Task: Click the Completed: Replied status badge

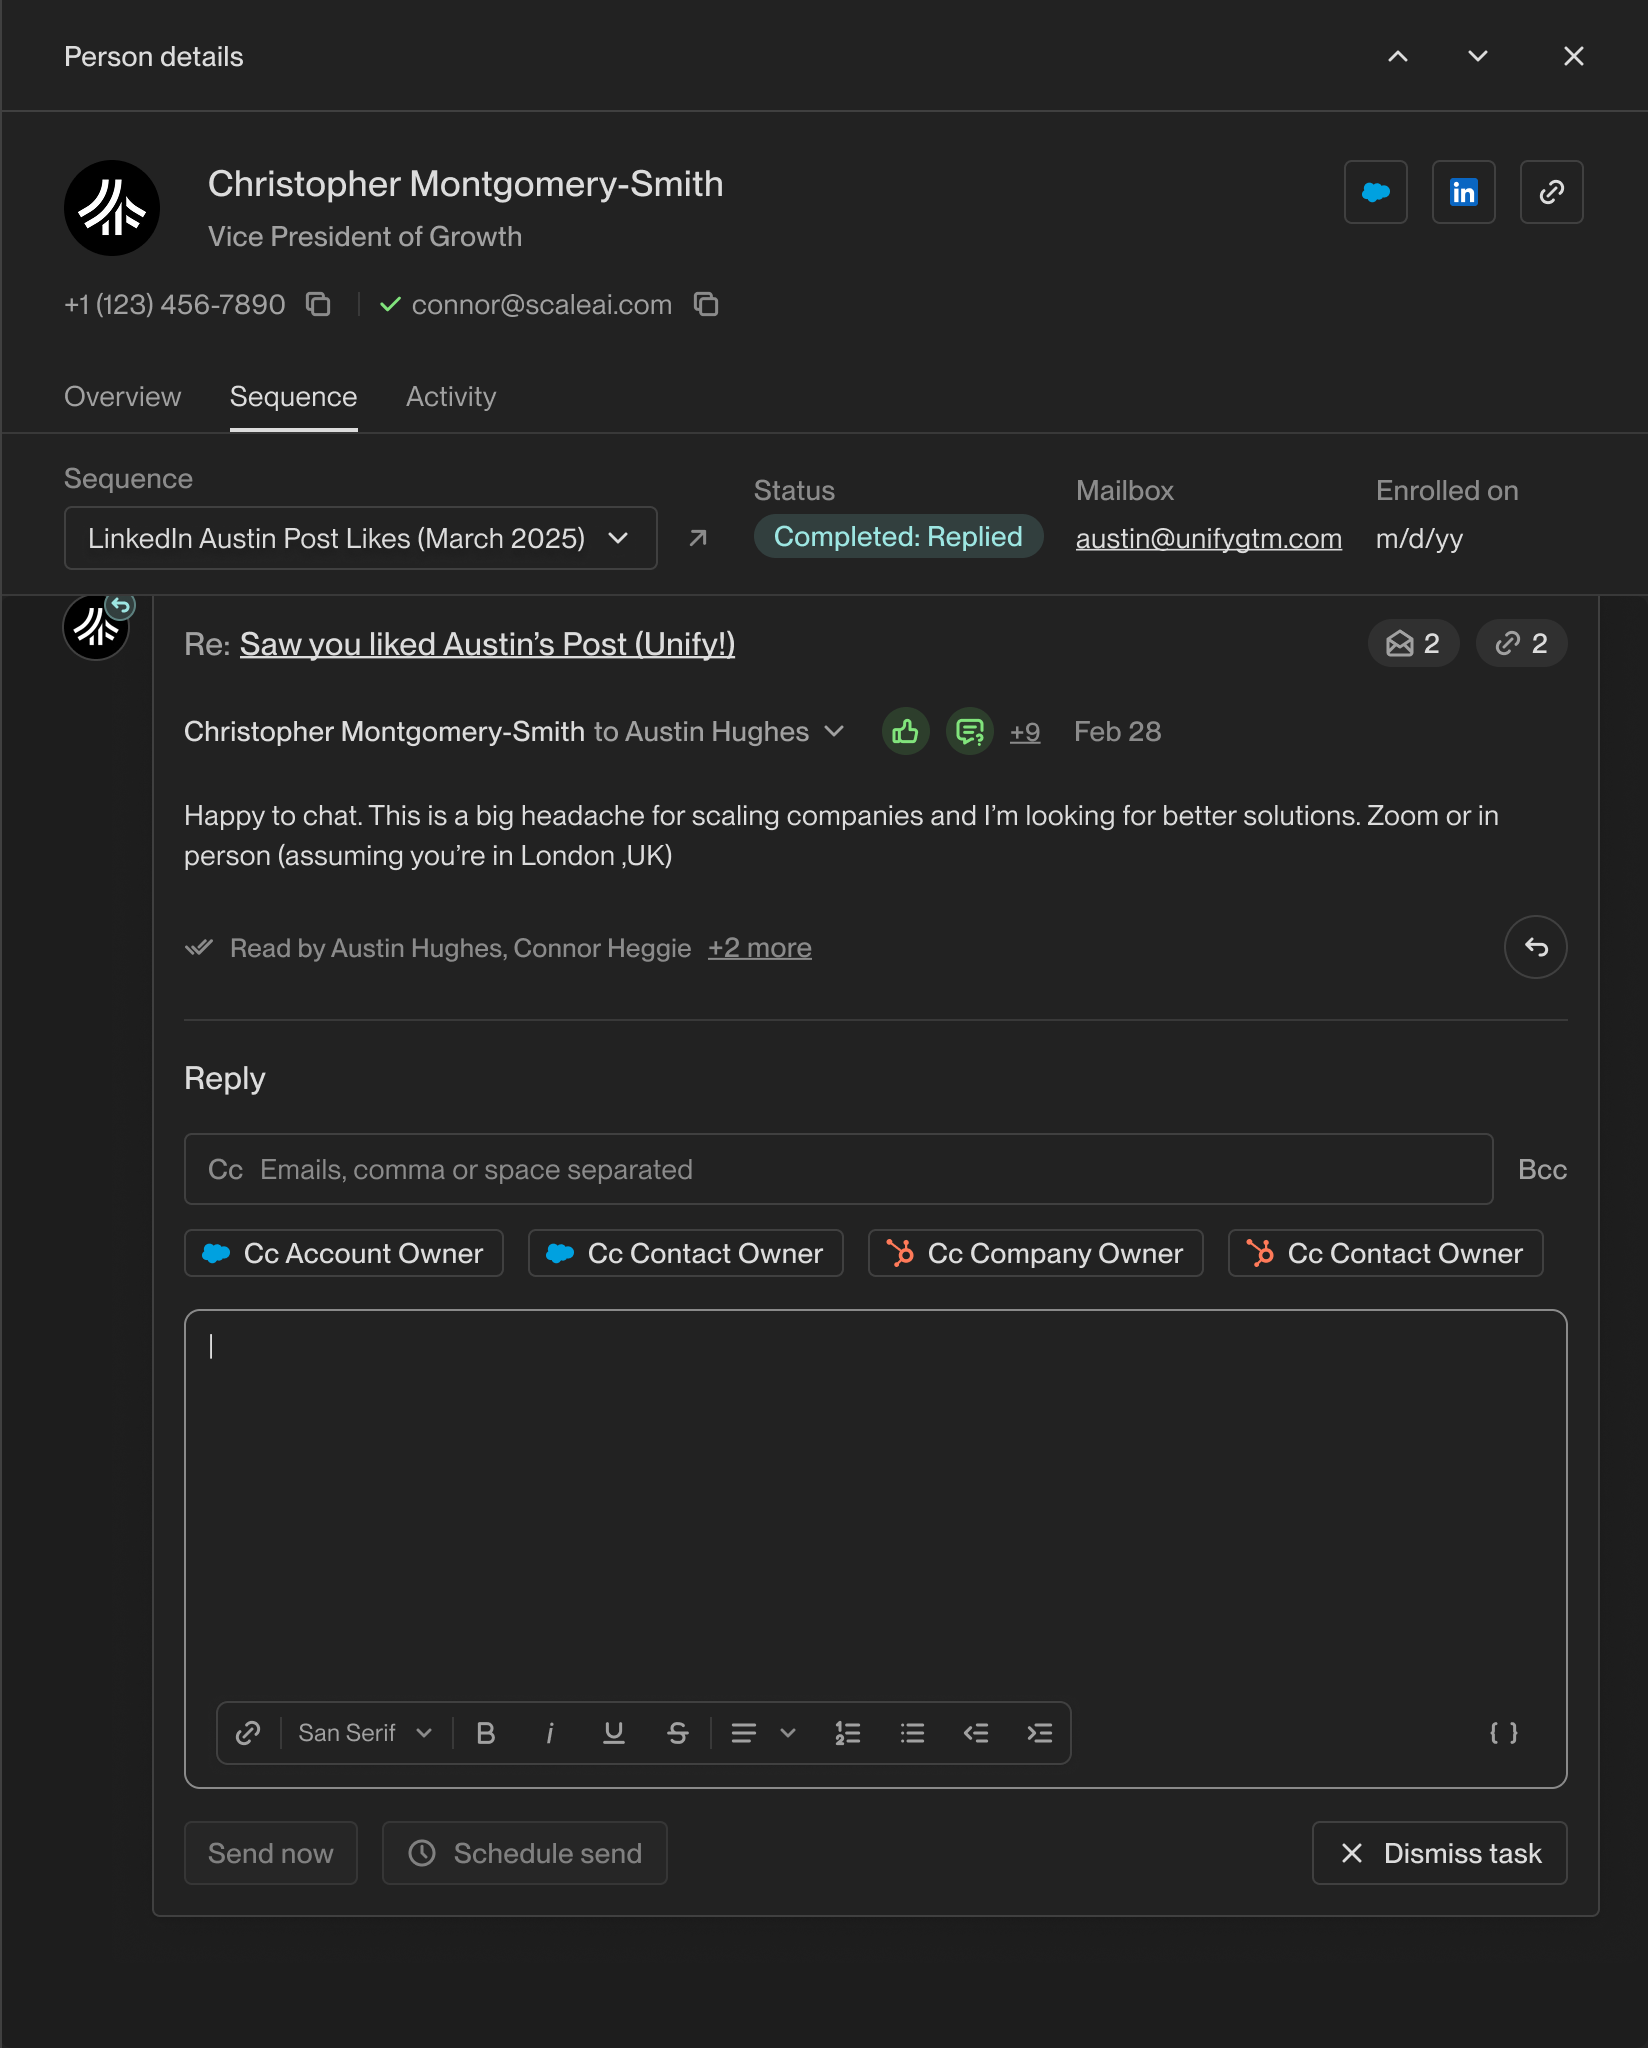Action: click(898, 537)
